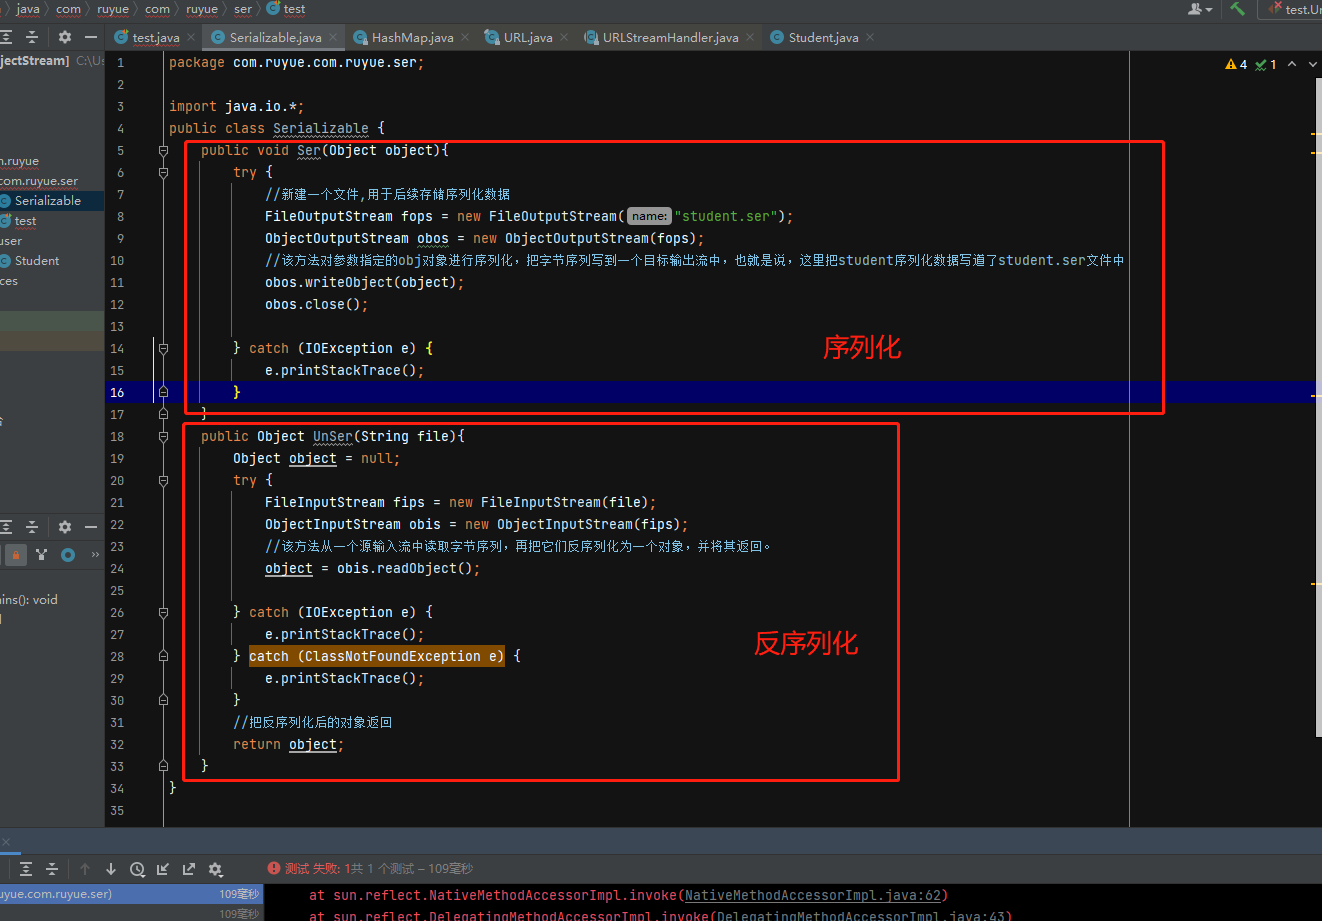Open the test history clock icon
Screen dimensions: 1322x921
[137, 869]
